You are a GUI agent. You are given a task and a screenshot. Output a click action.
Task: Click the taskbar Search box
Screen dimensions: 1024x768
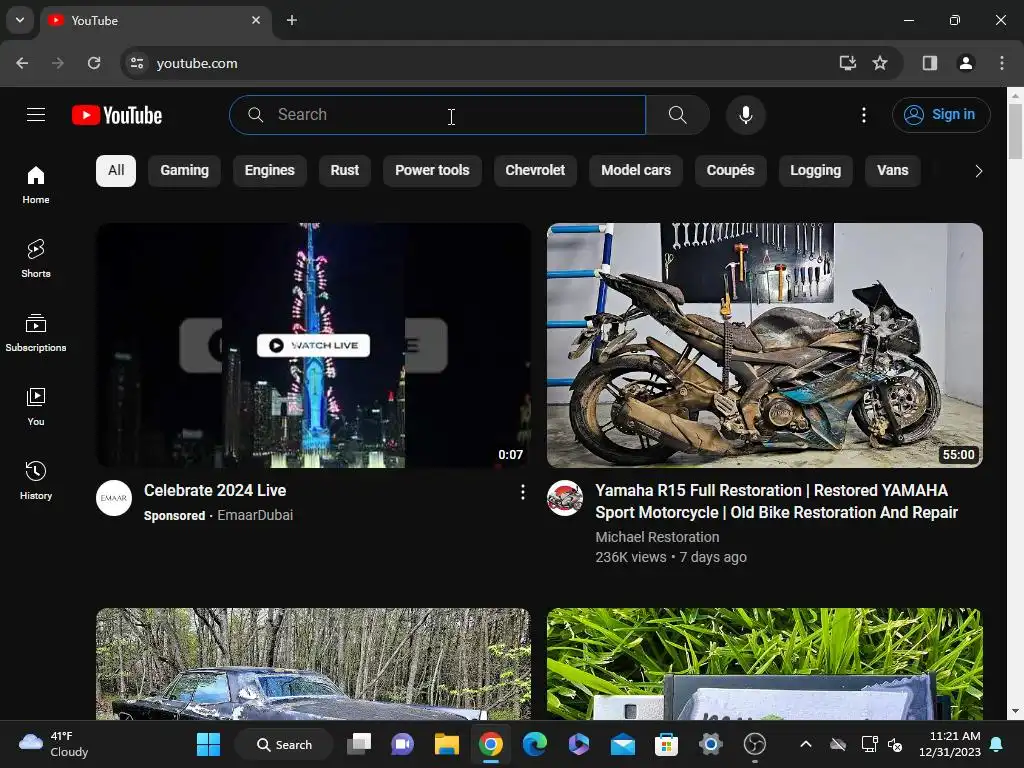(x=284, y=744)
